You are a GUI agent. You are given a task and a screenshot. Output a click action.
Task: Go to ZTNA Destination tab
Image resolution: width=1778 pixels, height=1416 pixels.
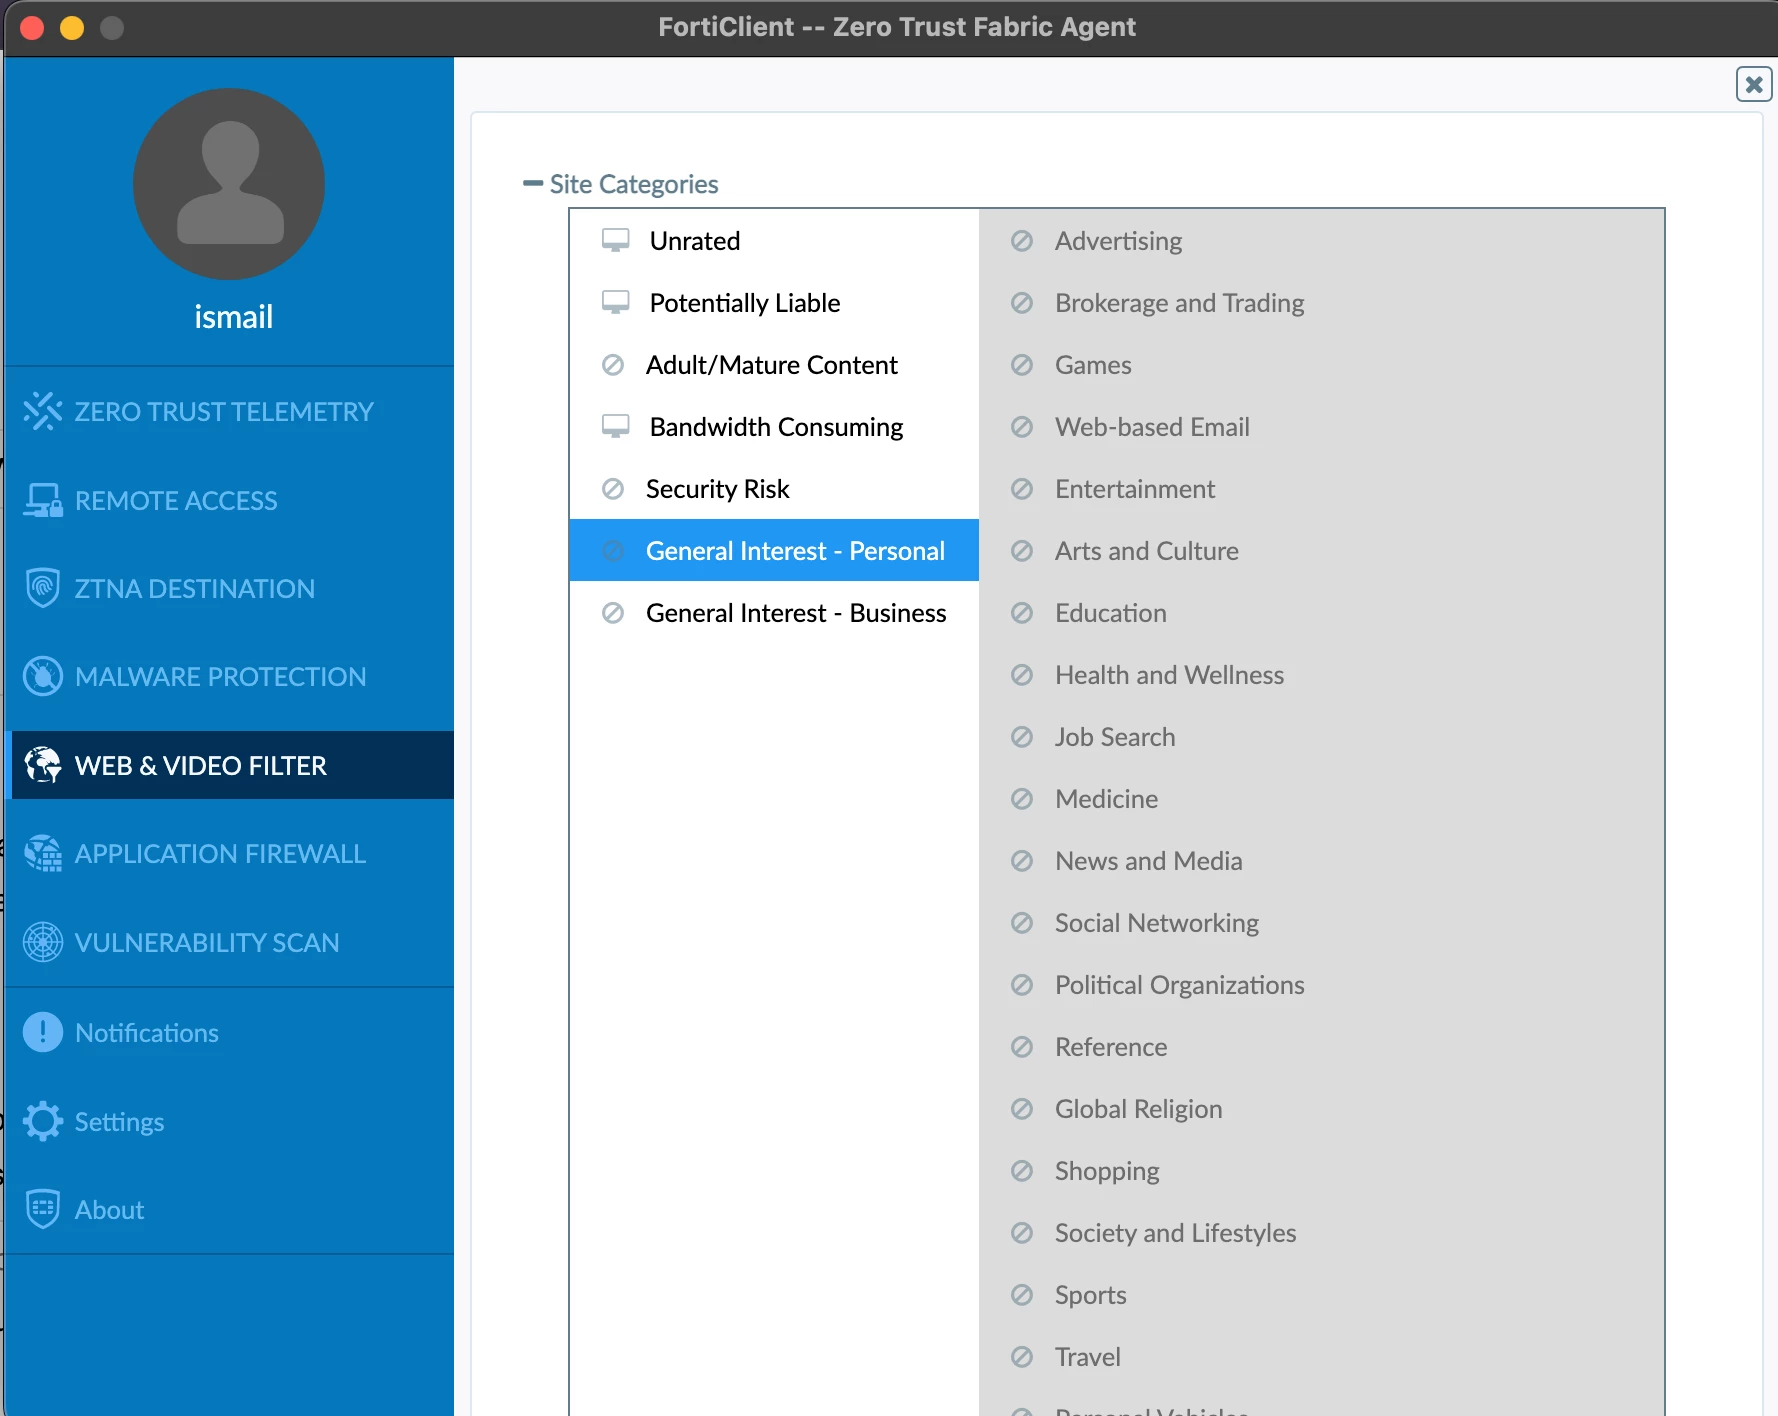pyautogui.click(x=229, y=588)
